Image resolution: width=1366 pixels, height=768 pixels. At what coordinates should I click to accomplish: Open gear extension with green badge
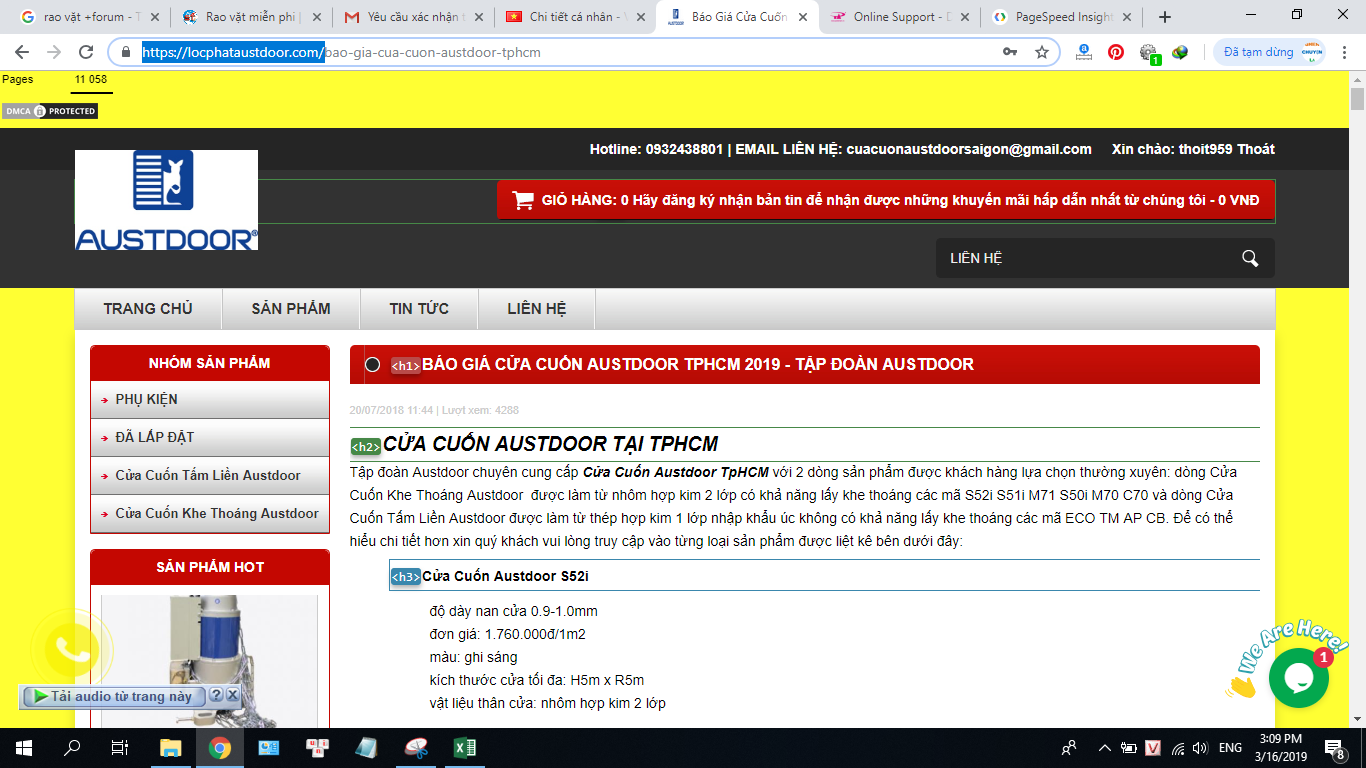point(1148,53)
